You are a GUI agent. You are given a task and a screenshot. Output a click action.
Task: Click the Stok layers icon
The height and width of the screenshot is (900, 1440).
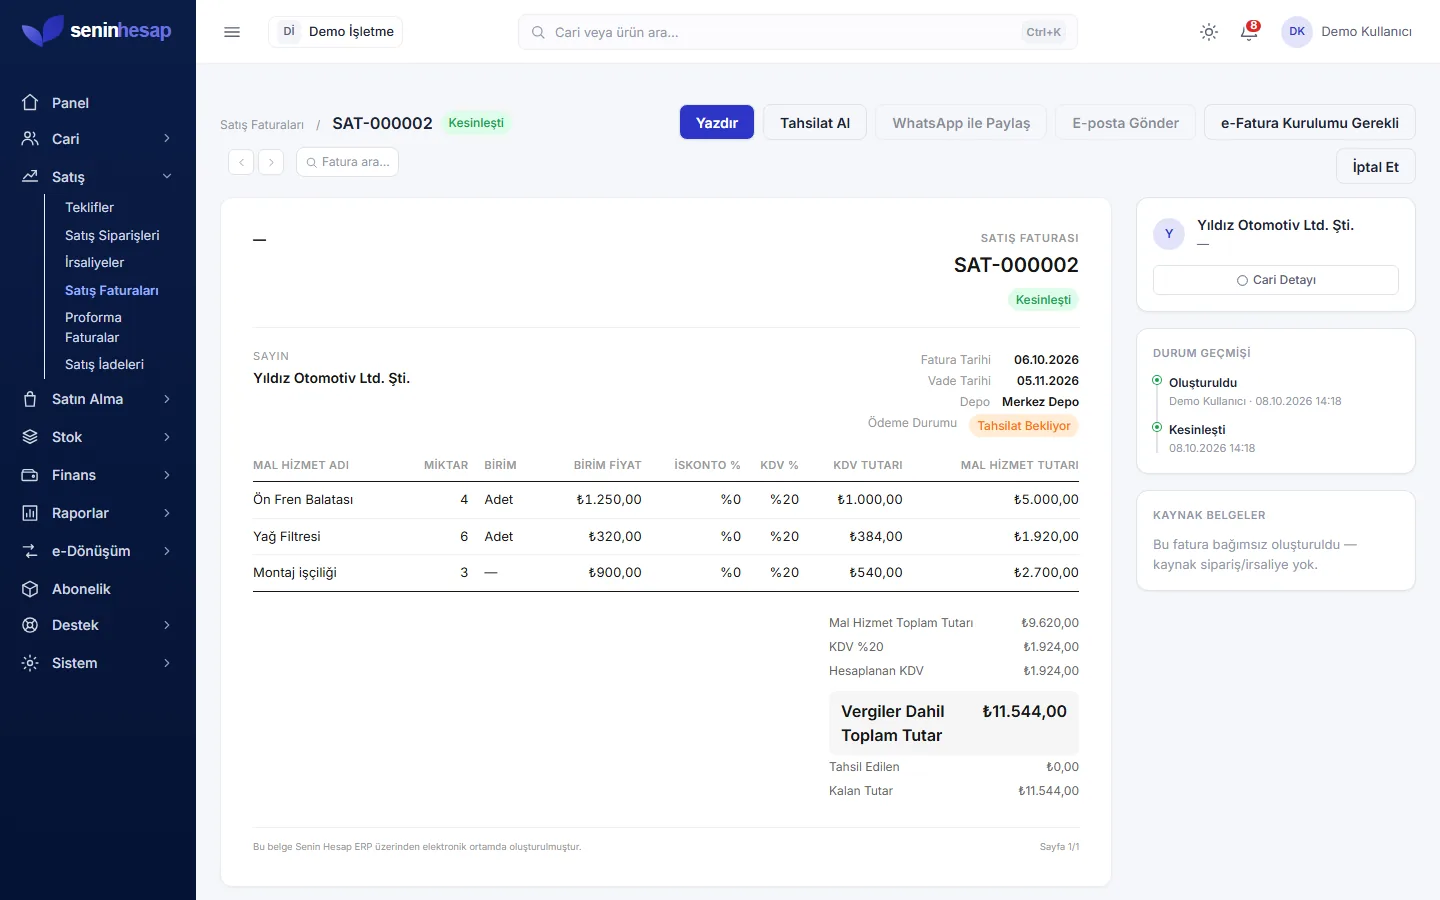[x=30, y=437]
